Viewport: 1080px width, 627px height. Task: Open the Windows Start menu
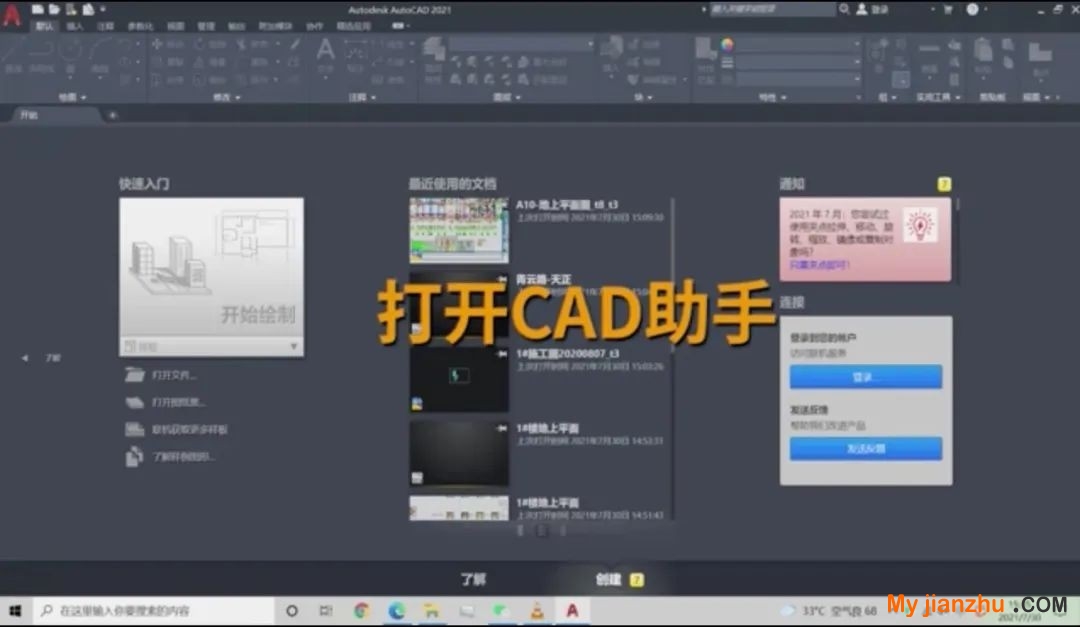click(x=15, y=611)
